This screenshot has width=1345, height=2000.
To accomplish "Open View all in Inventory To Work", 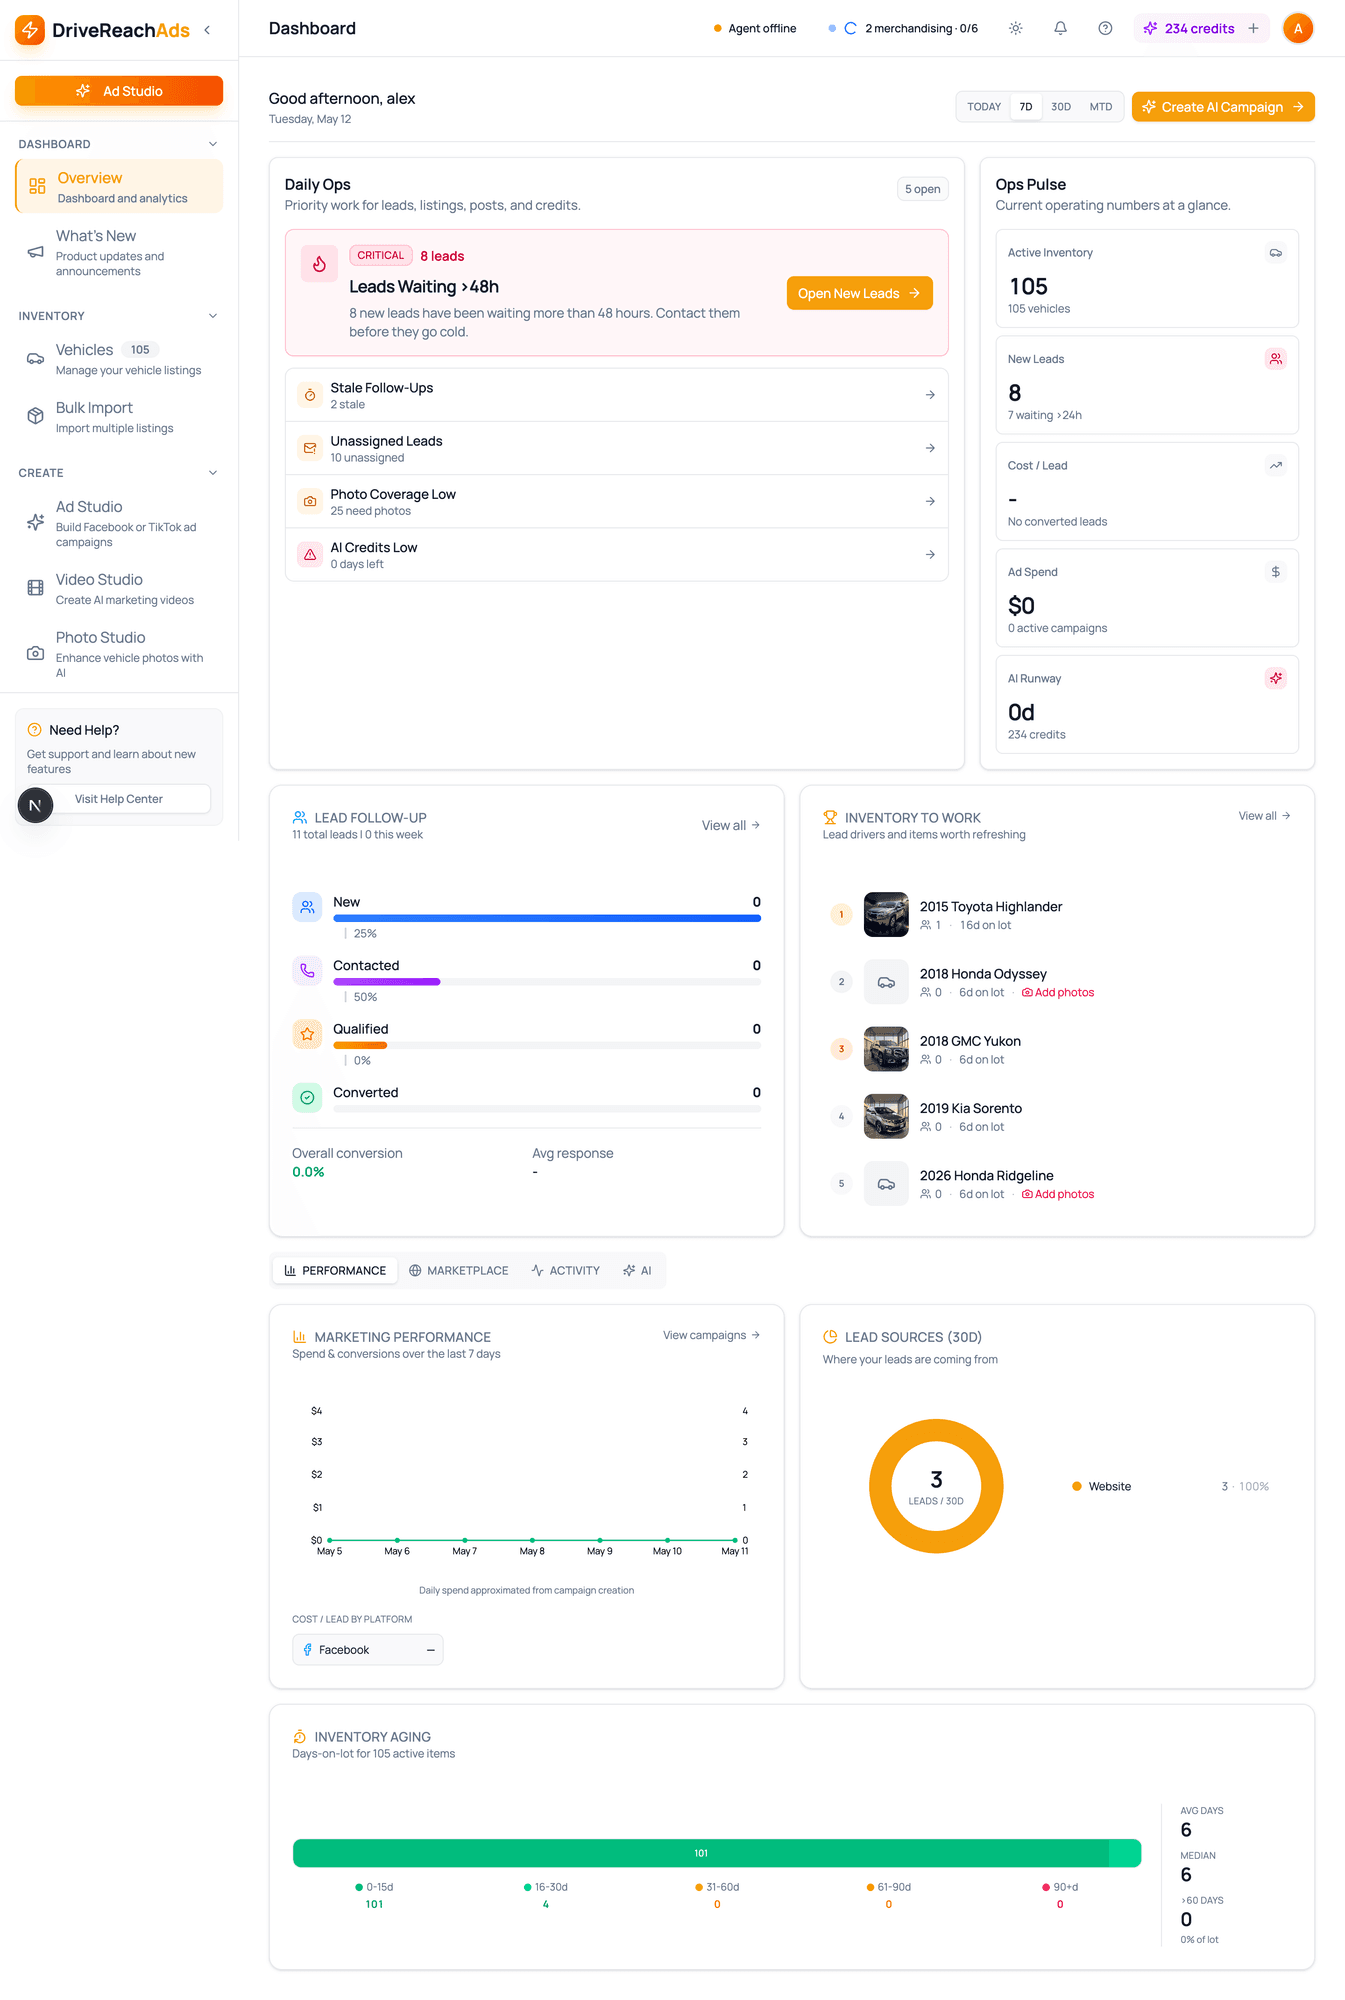I will (x=1265, y=816).
